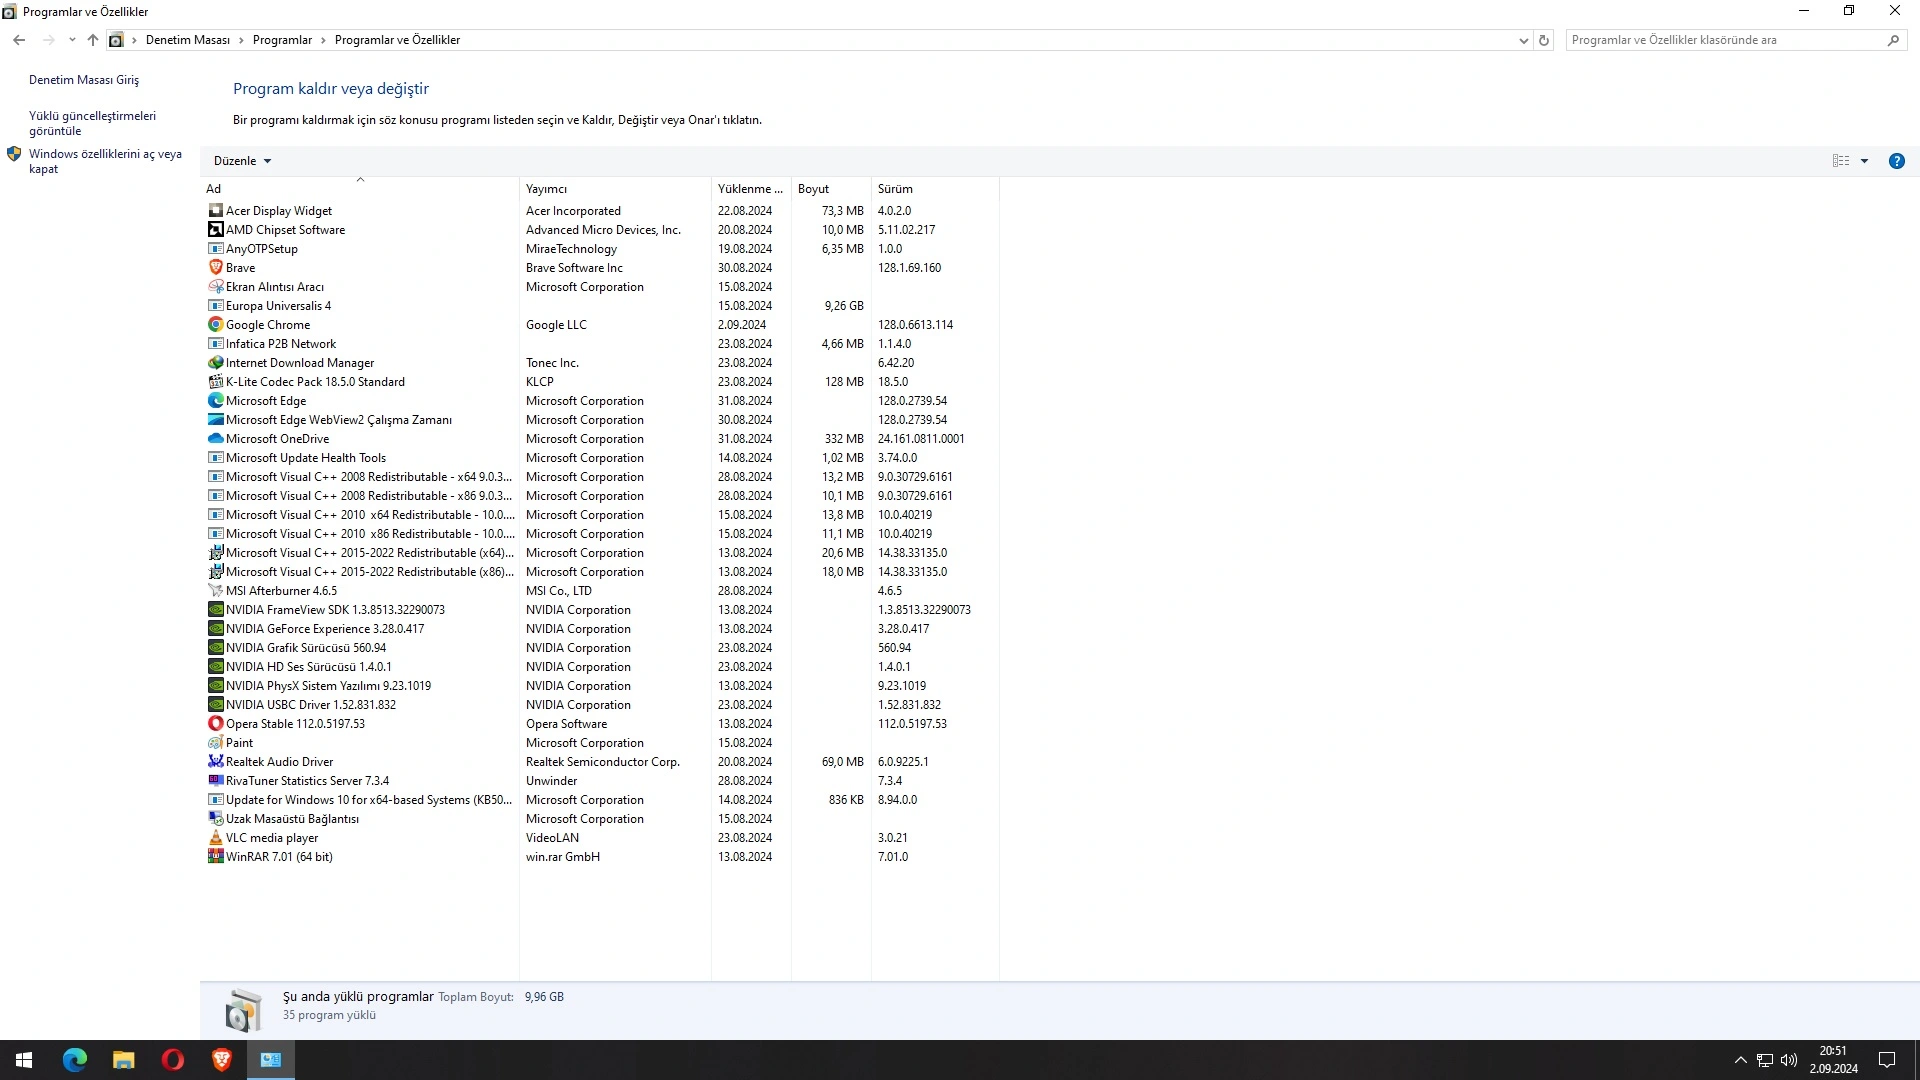1920x1080 pixels.
Task: Click the refresh button beside address bar
Action: 1544,40
